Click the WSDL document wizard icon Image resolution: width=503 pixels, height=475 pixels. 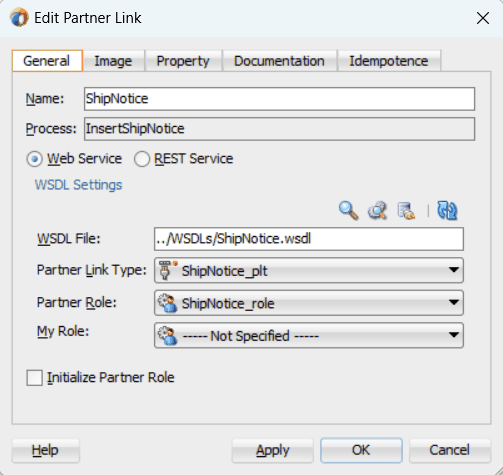pos(406,211)
